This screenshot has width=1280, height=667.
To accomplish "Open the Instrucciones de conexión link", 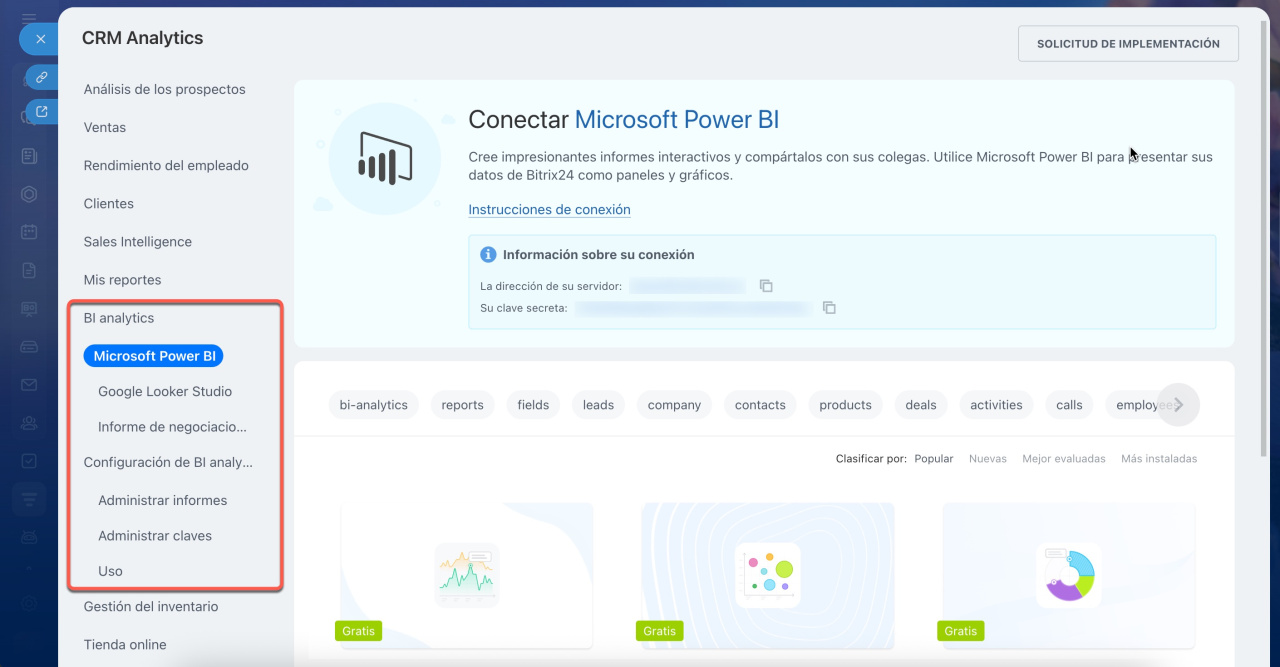I will pyautogui.click(x=549, y=210).
